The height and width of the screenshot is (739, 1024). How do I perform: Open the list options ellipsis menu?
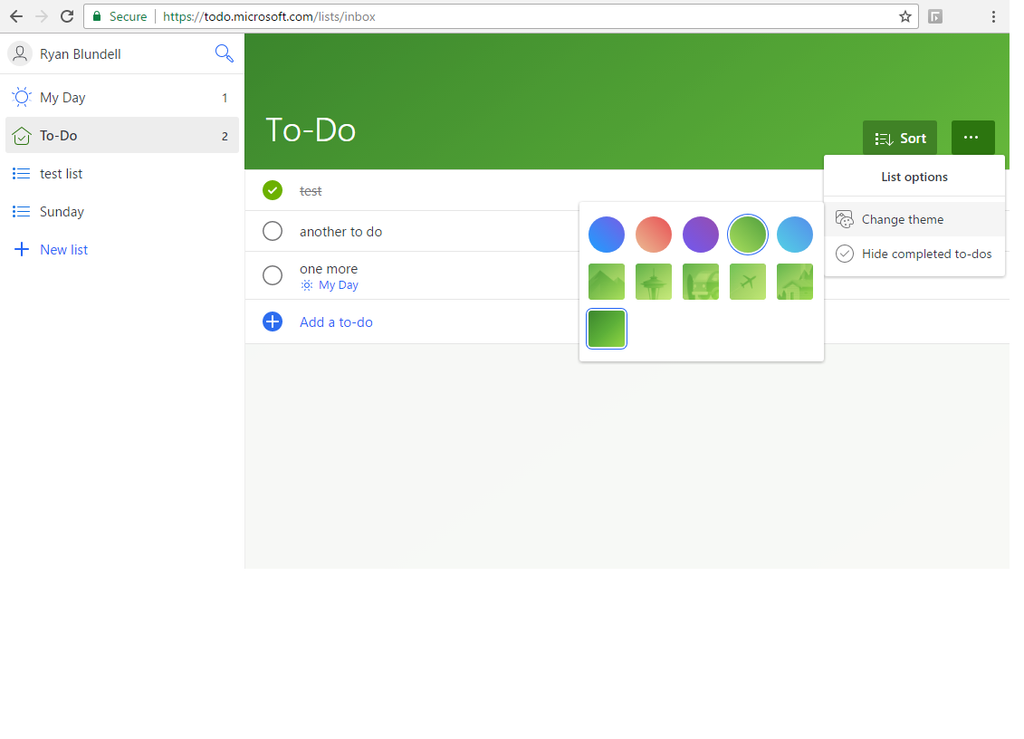972,138
